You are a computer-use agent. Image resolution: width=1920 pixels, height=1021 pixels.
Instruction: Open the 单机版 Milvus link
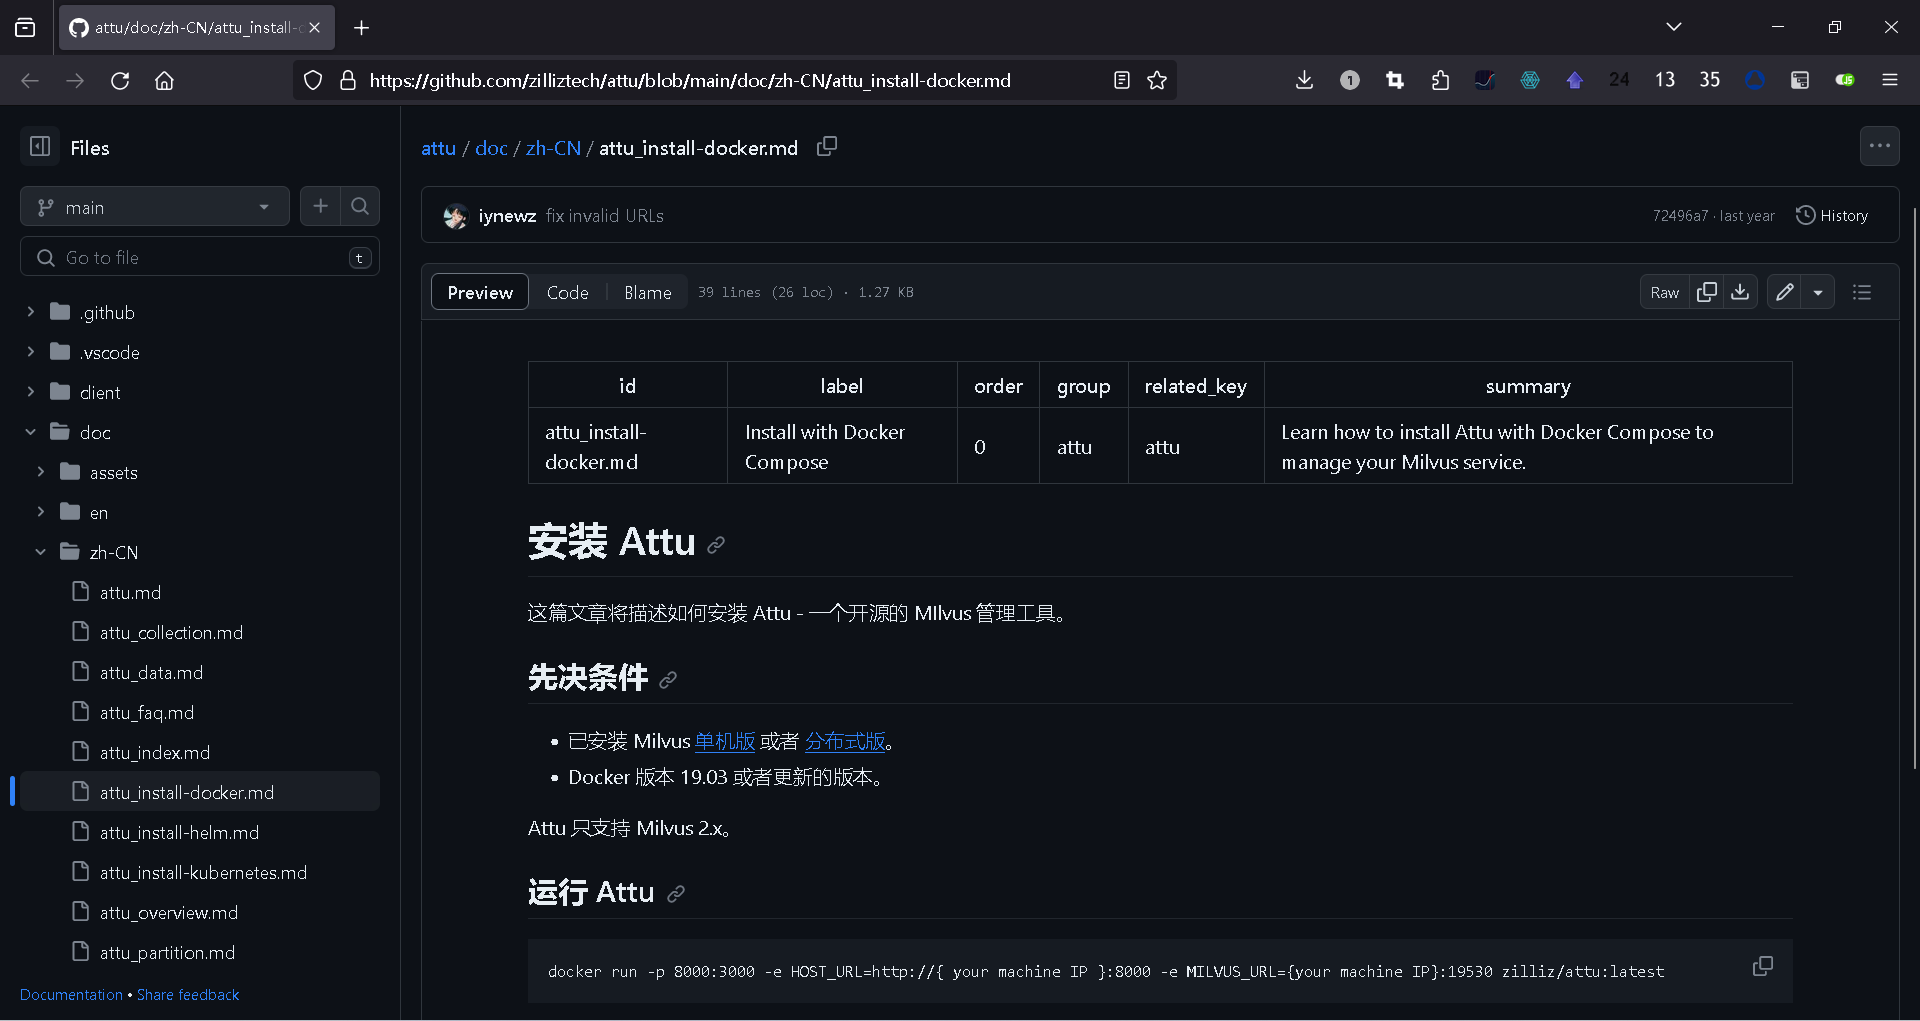725,741
